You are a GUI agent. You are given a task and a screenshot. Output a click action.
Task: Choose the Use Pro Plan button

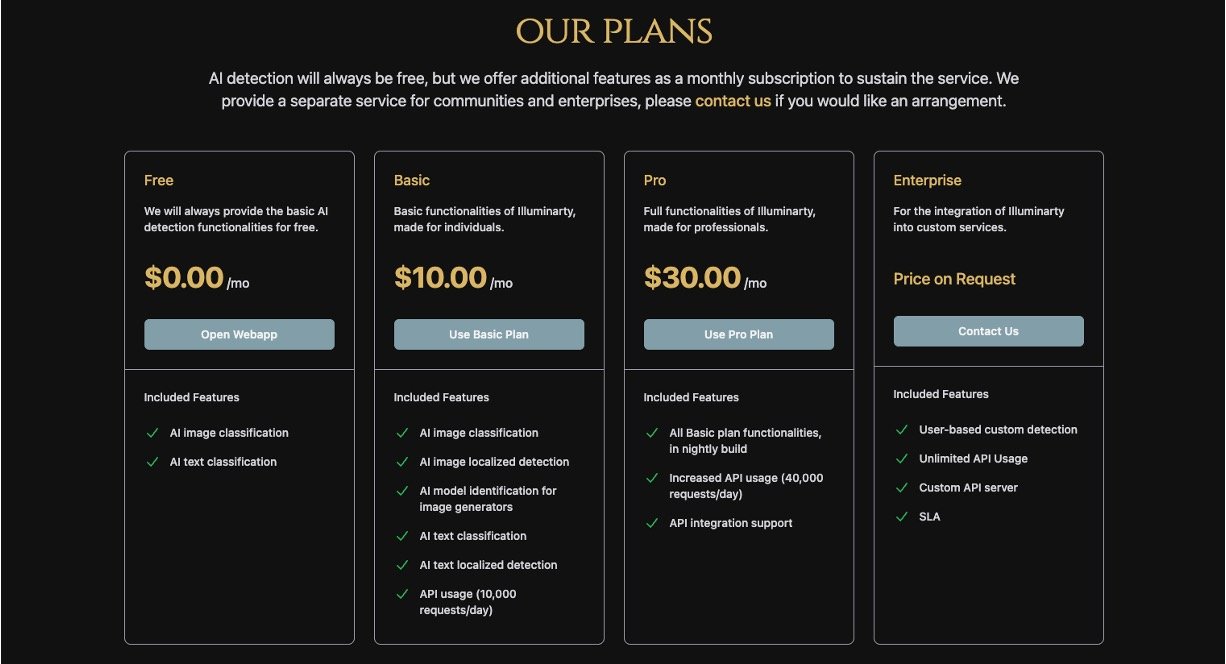[739, 335]
